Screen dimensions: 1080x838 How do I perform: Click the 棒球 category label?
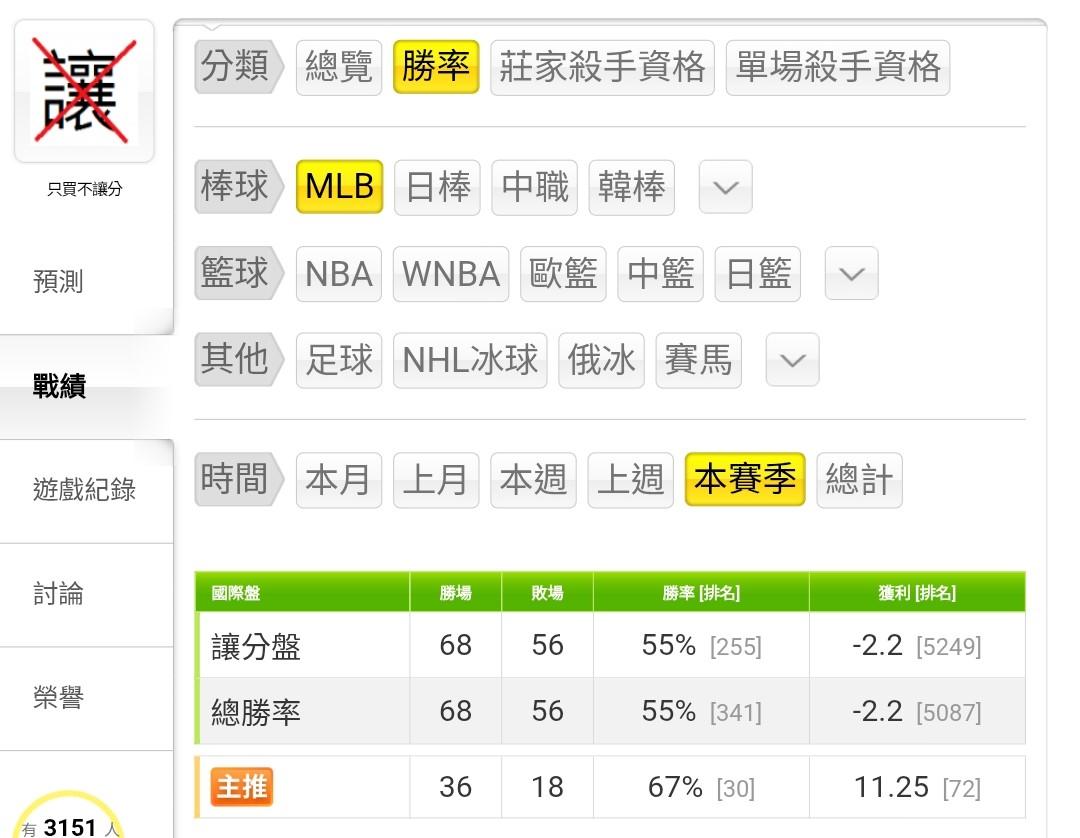[238, 187]
